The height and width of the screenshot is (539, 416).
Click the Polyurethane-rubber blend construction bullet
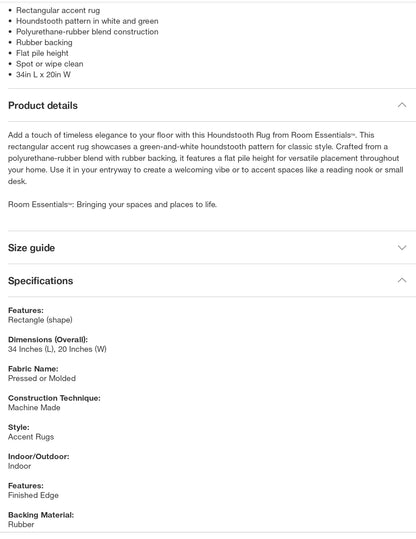[87, 32]
